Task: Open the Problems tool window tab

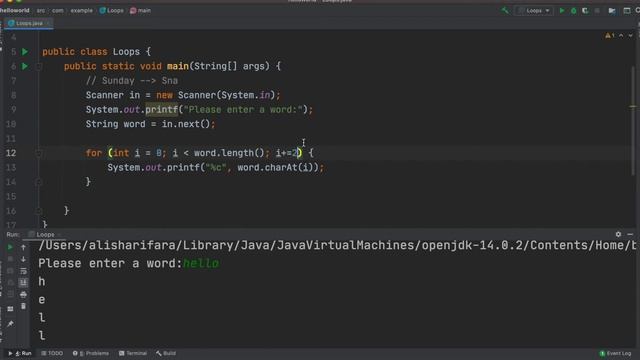Action: (x=91, y=353)
